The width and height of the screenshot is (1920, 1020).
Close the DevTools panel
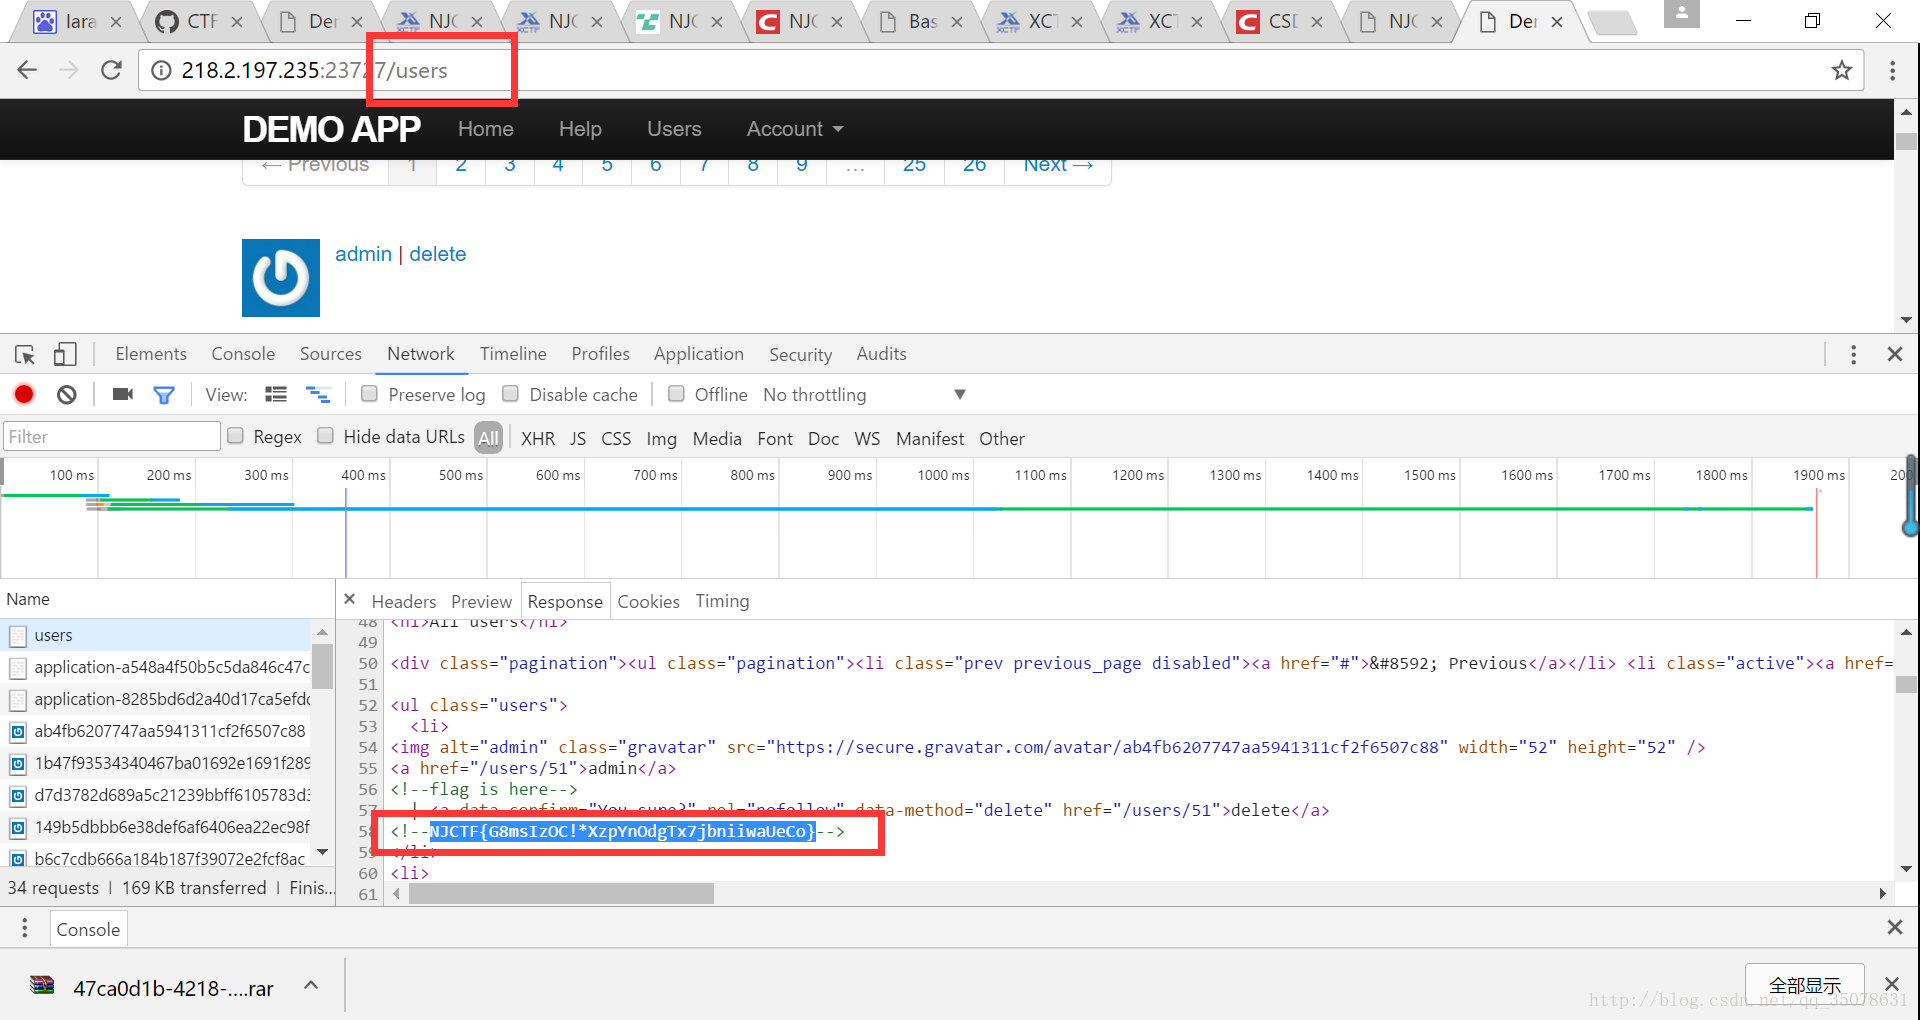pyautogui.click(x=1894, y=354)
